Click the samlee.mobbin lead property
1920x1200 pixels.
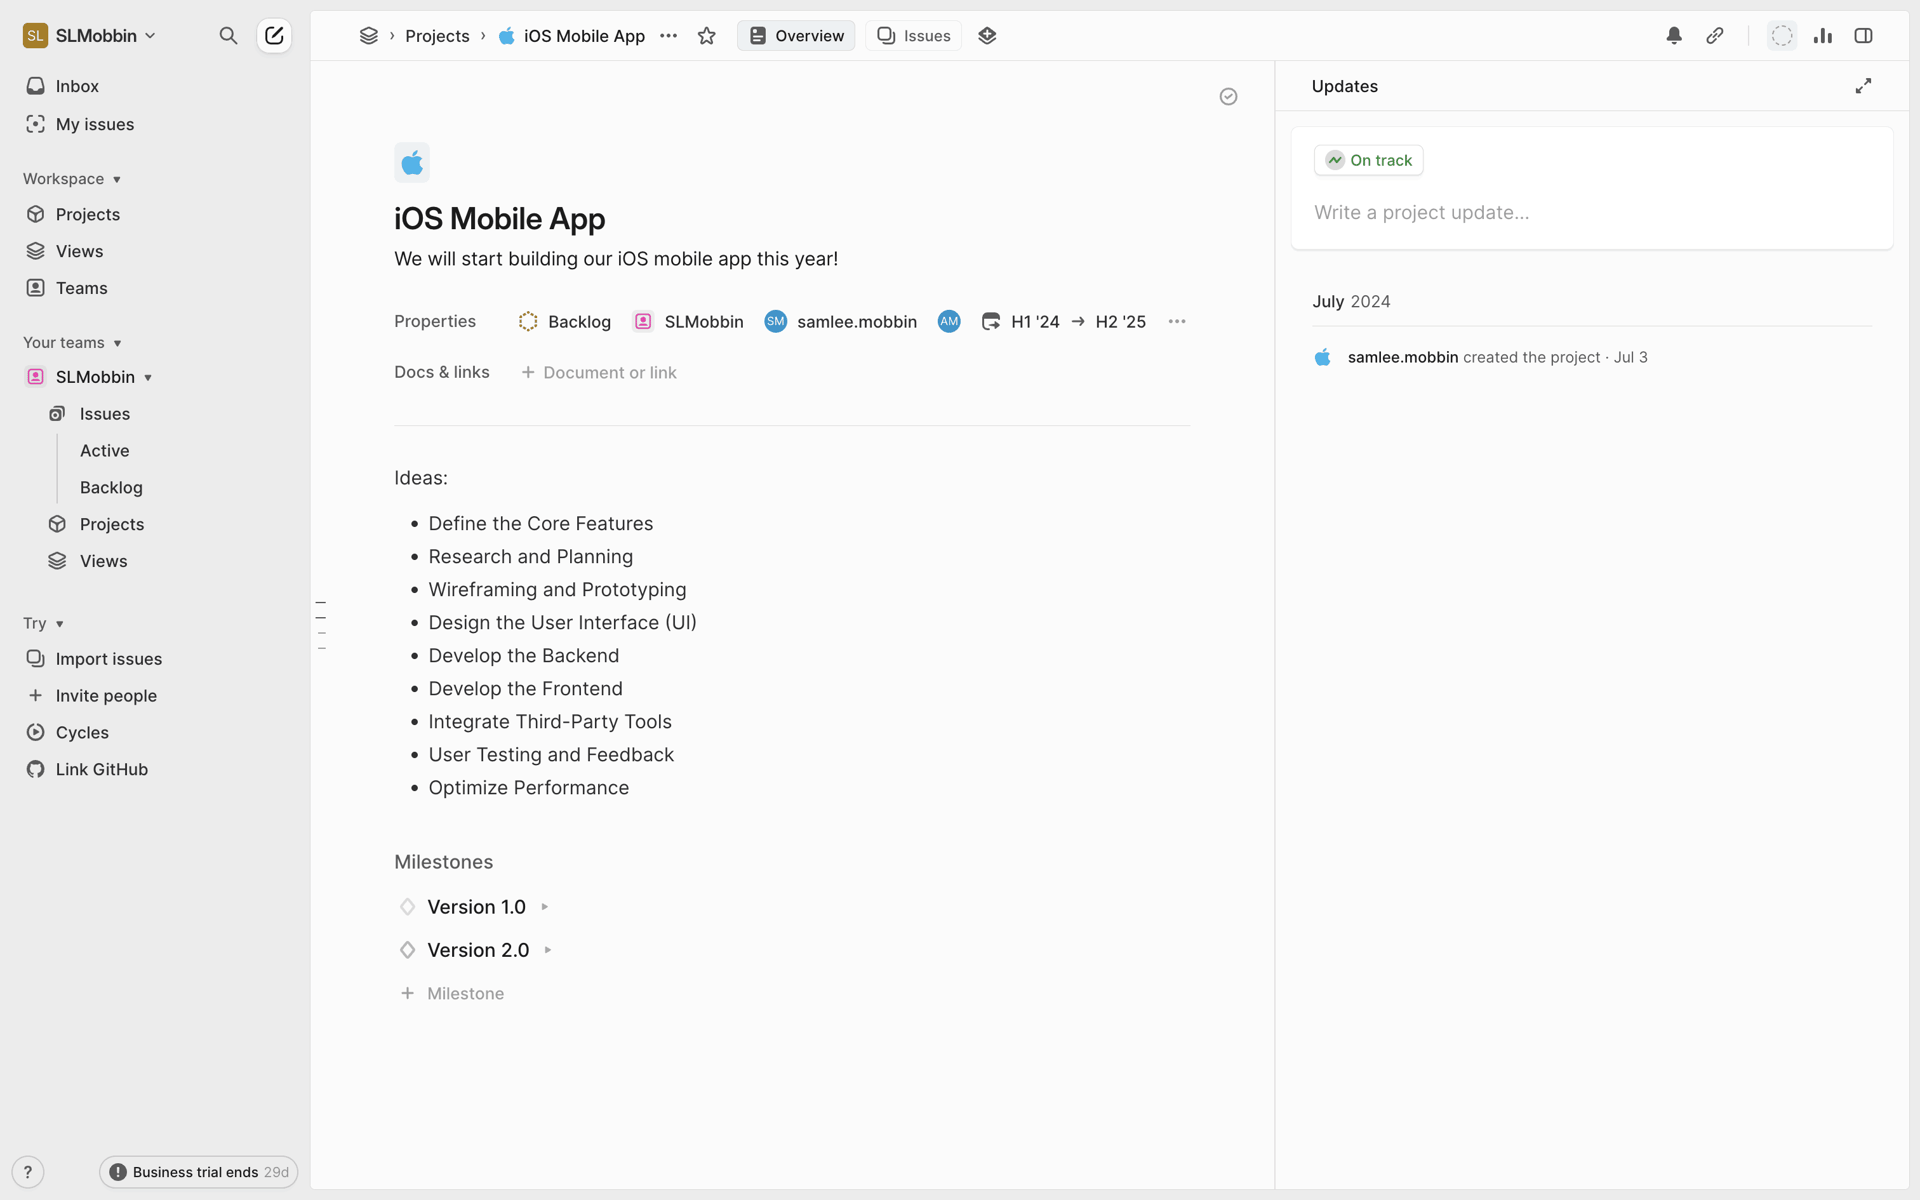coord(841,322)
